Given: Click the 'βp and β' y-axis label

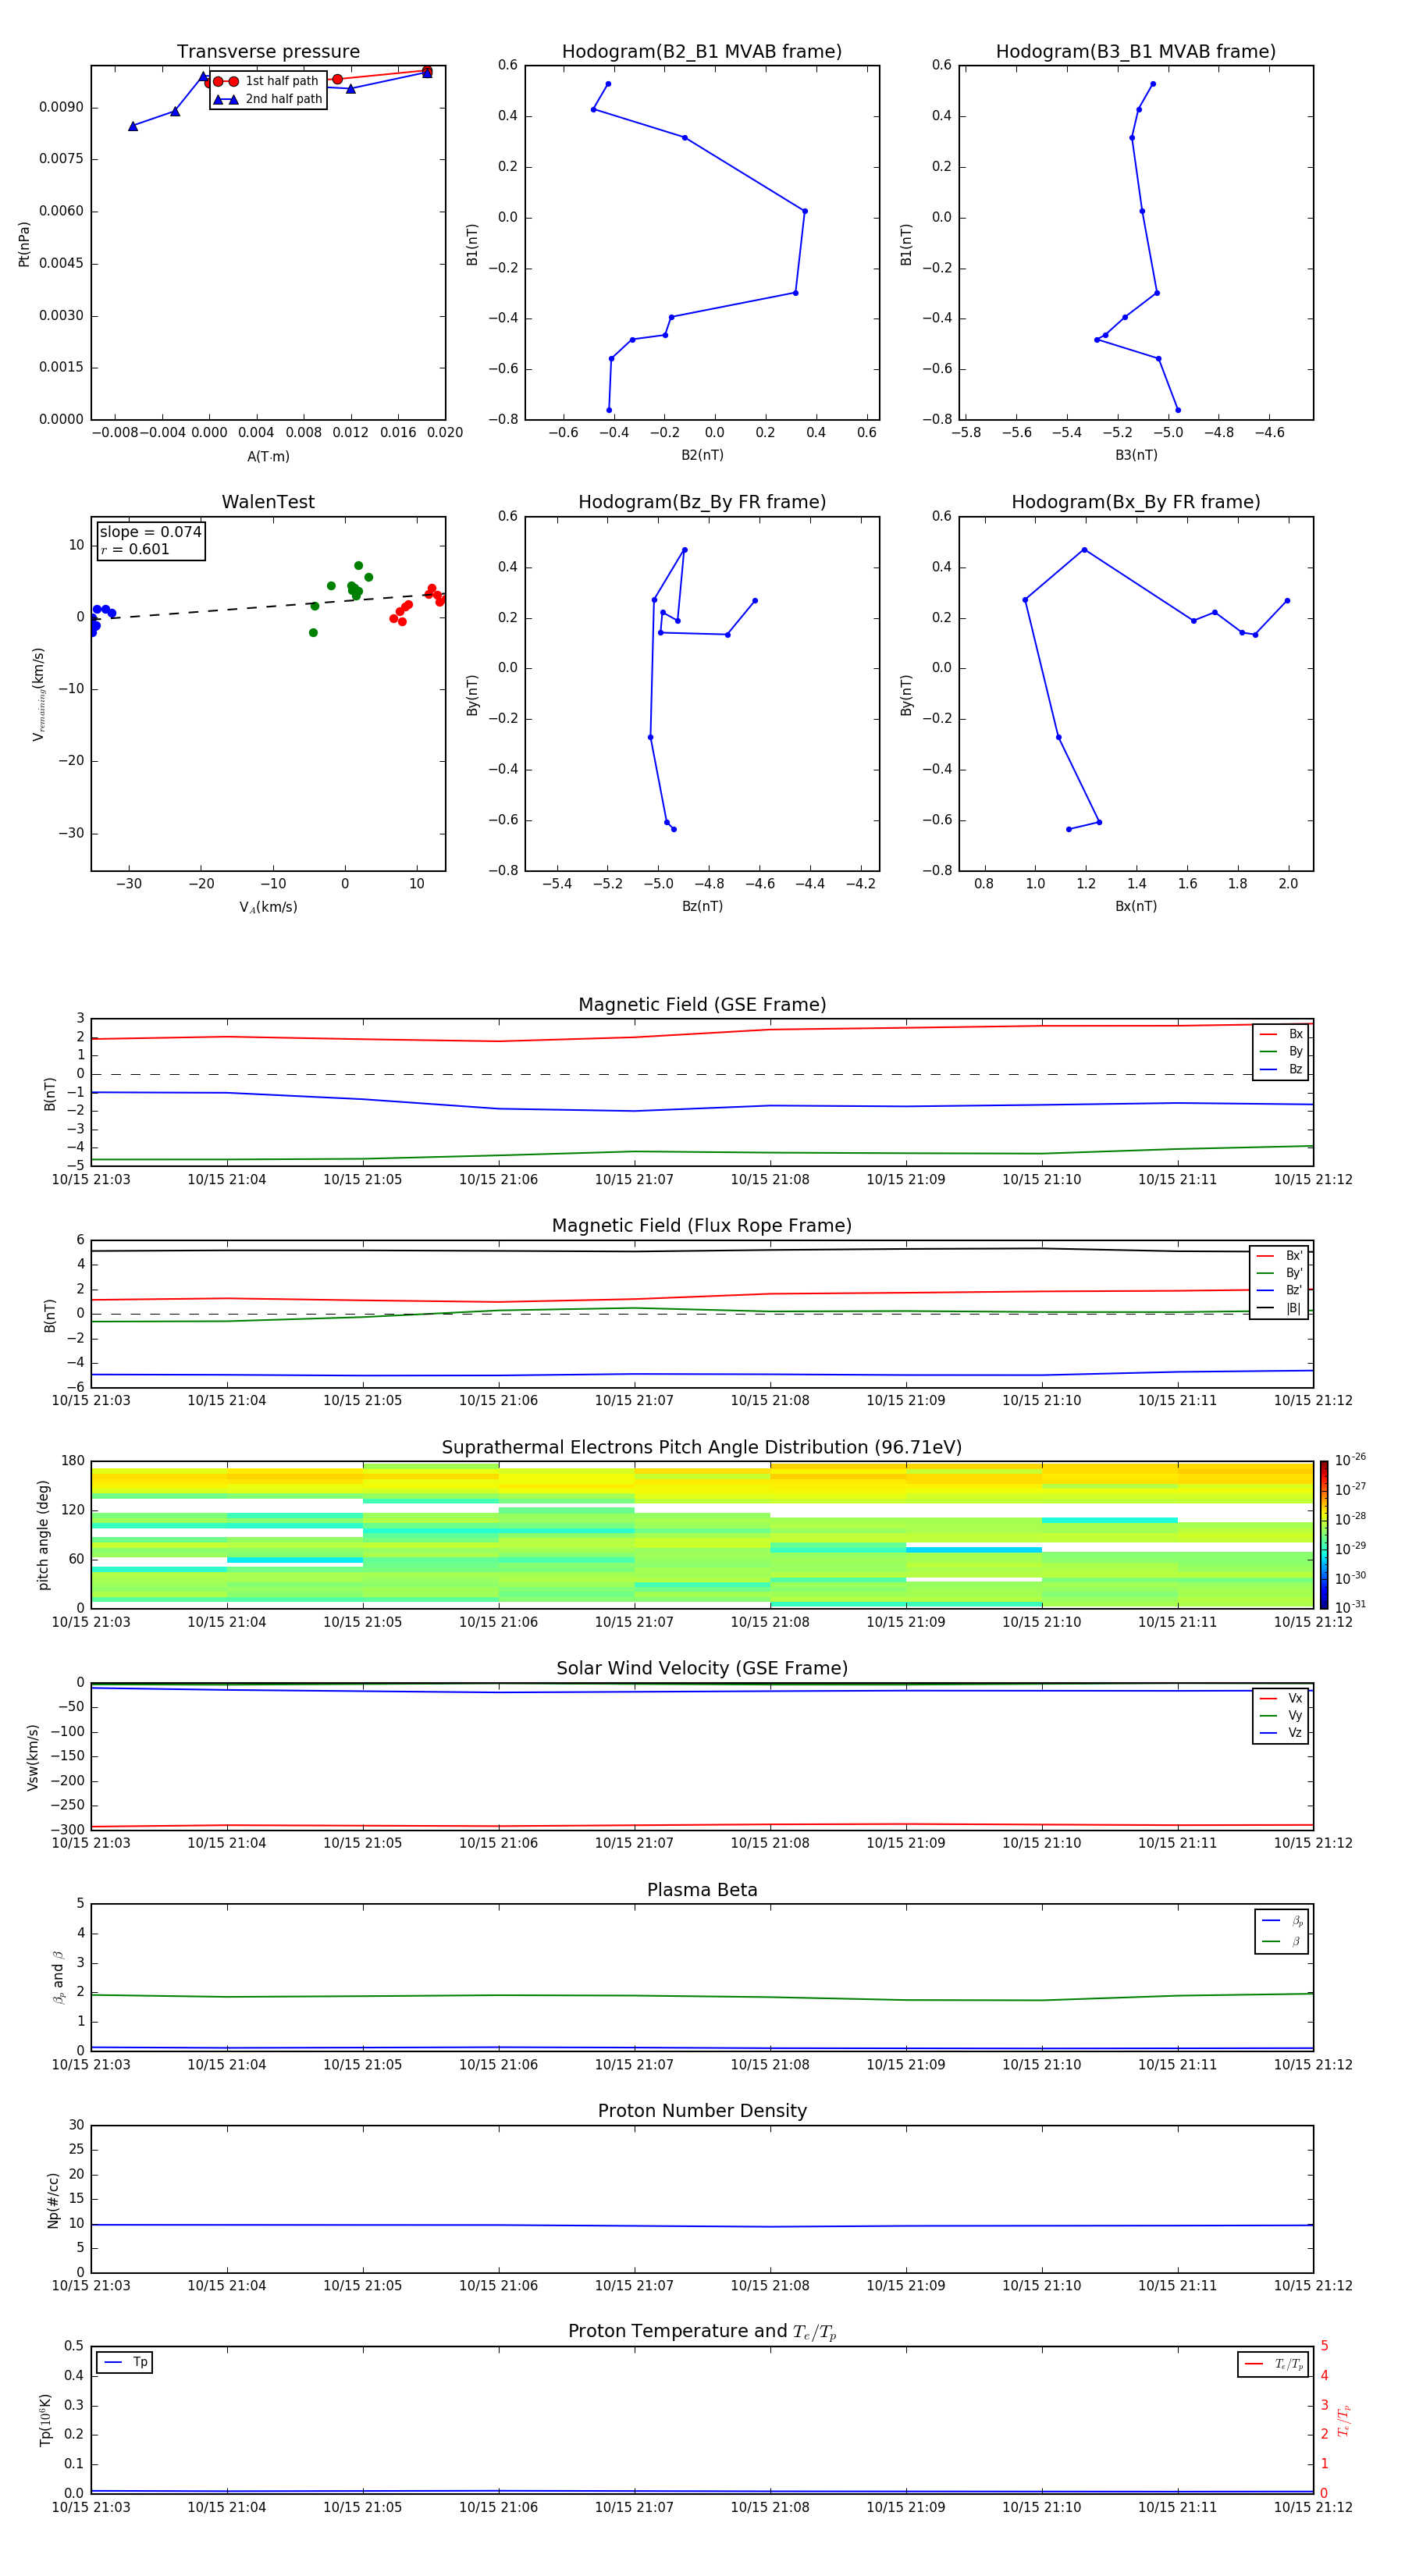Looking at the screenshot, I should click(x=58, y=1977).
